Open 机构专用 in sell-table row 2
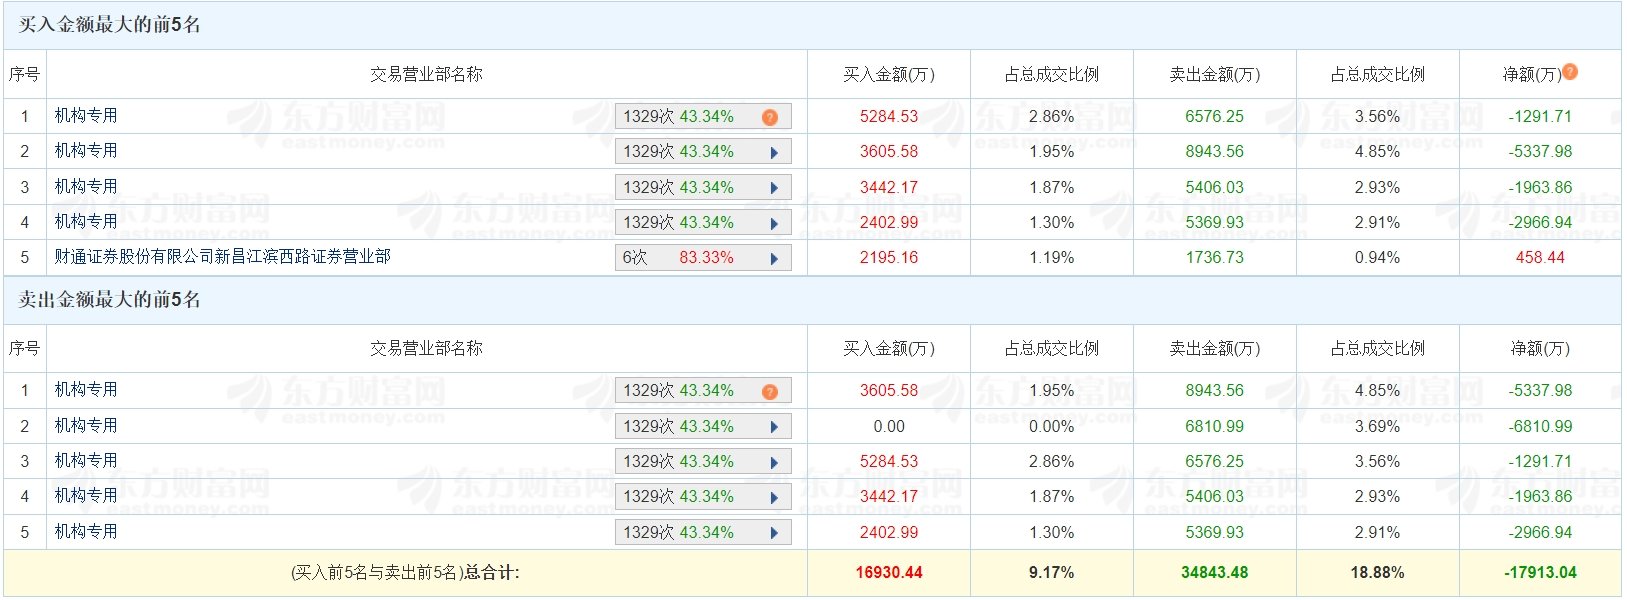This screenshot has width=1627, height=600. [x=86, y=426]
